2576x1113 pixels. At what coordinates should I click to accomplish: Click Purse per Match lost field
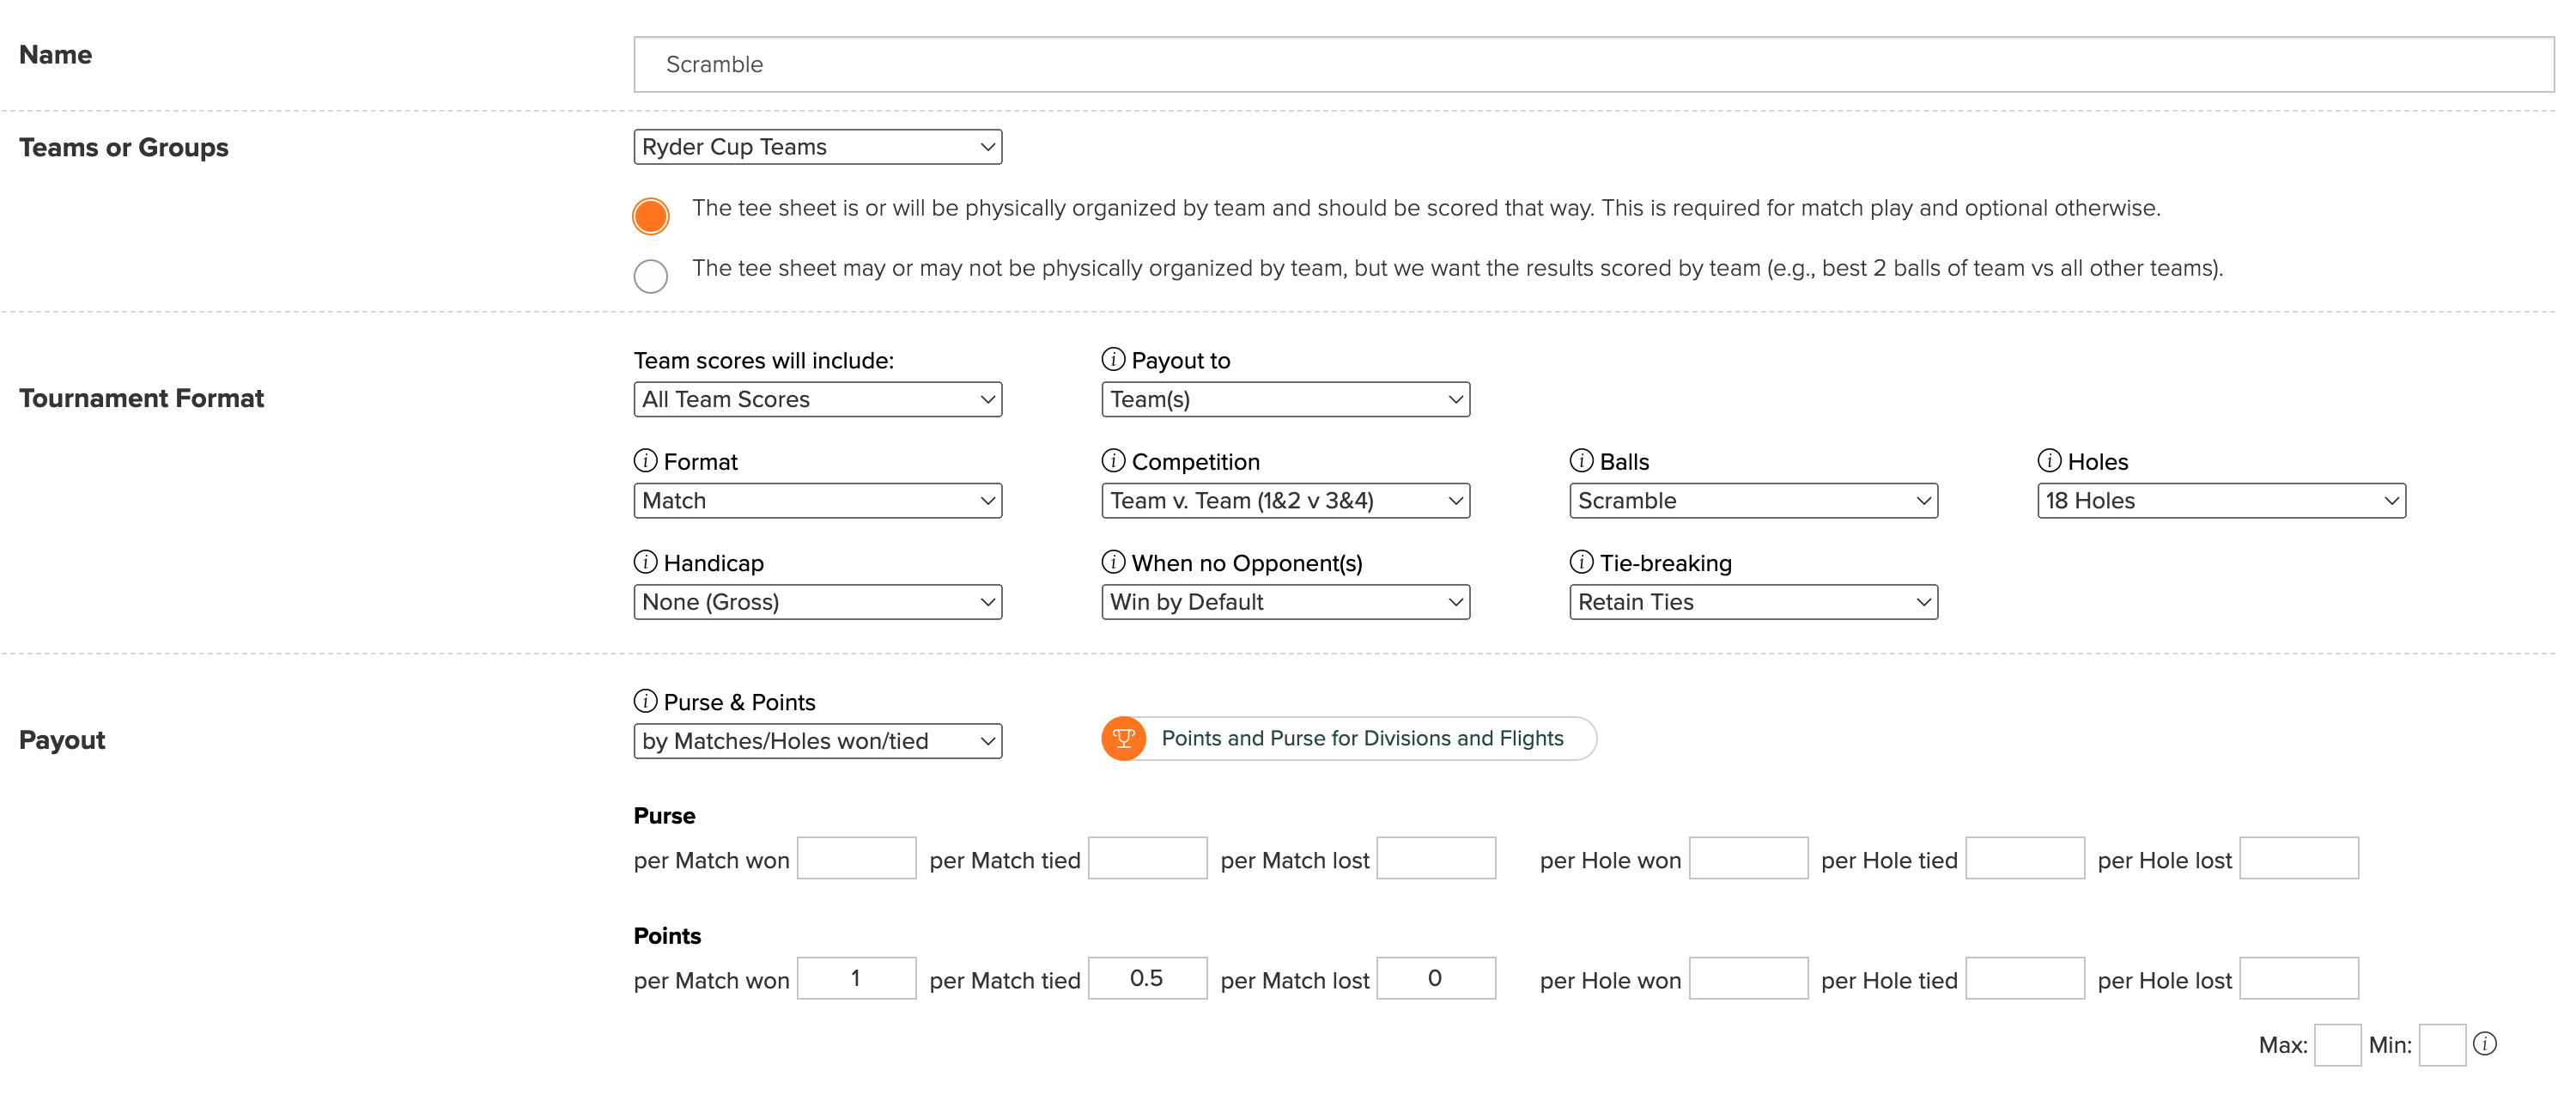coord(1437,858)
